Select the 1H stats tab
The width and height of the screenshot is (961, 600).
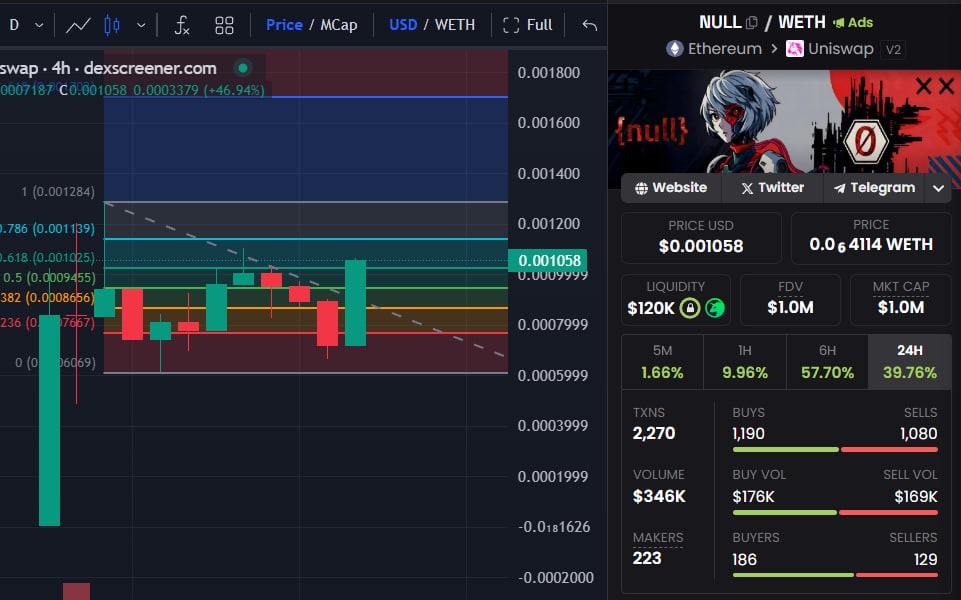tap(743, 361)
